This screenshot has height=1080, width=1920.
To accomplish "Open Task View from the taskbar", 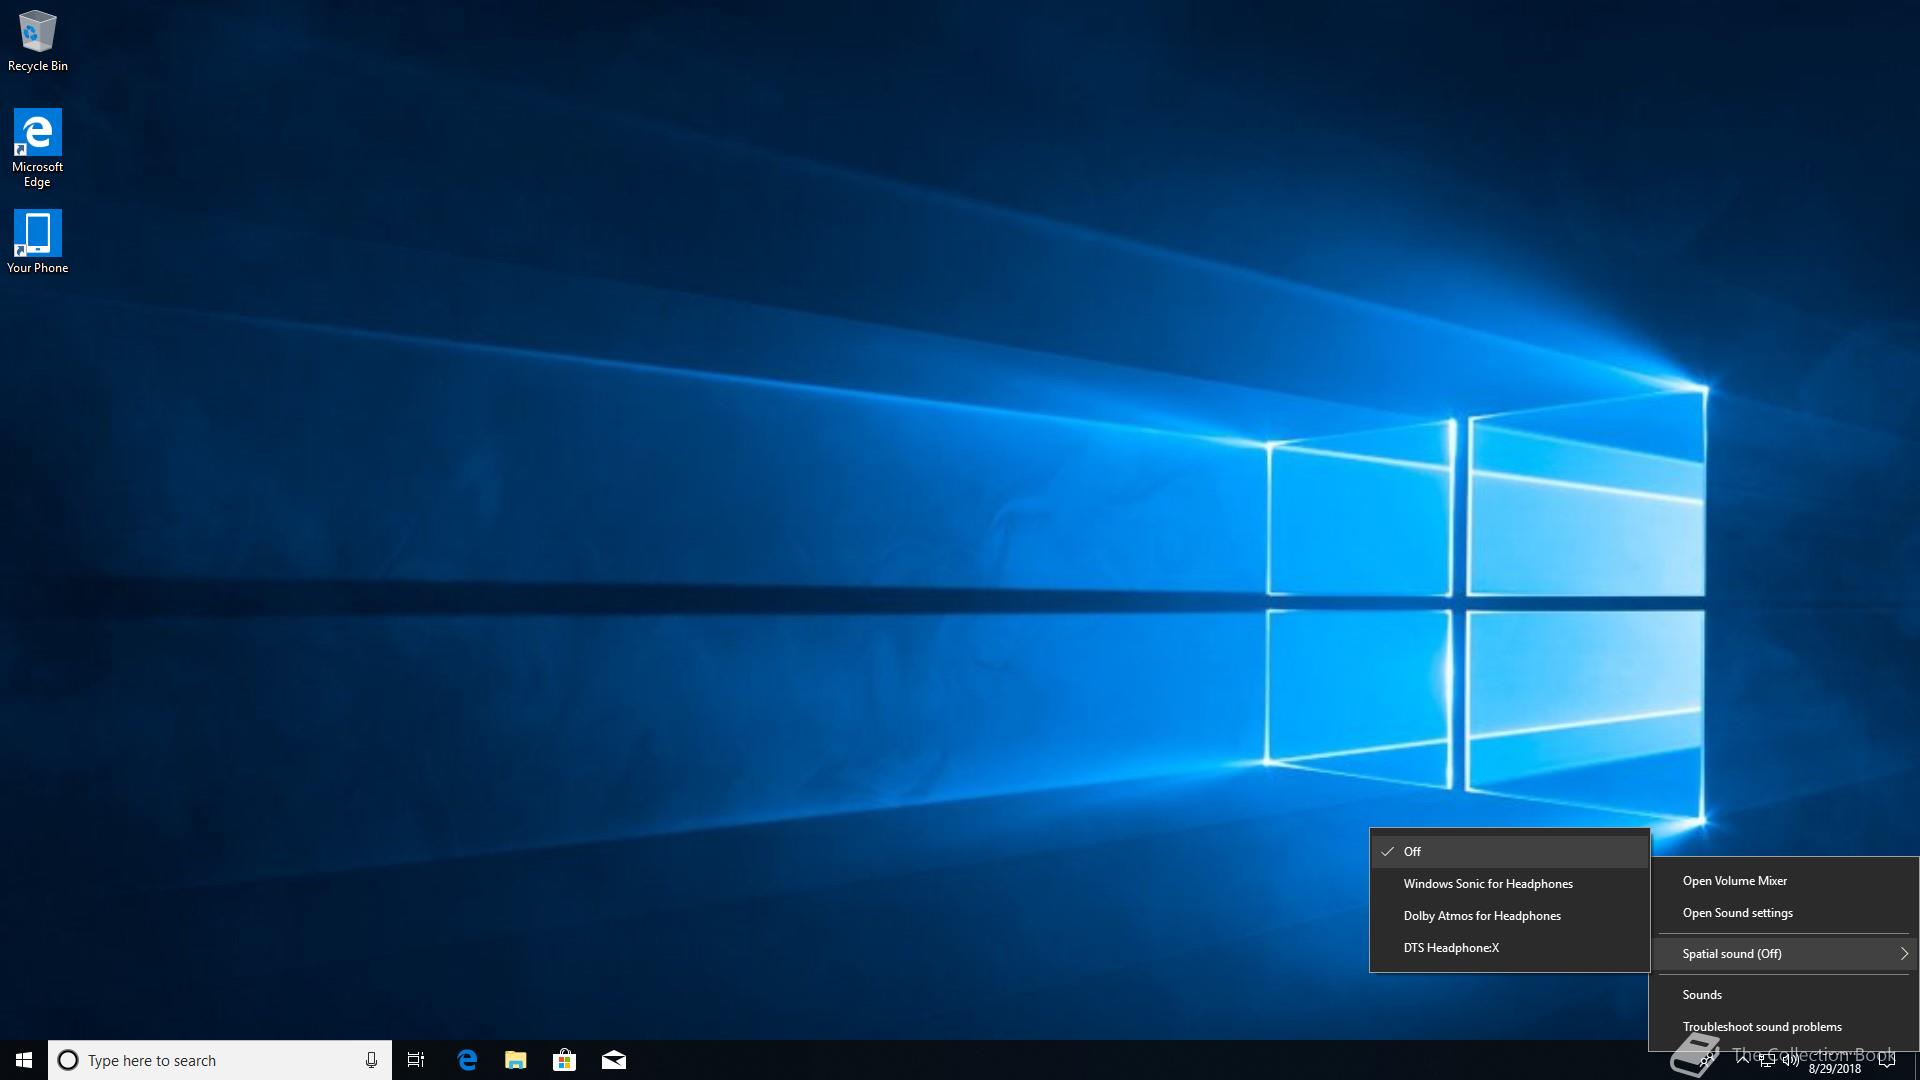I will 416,1060.
